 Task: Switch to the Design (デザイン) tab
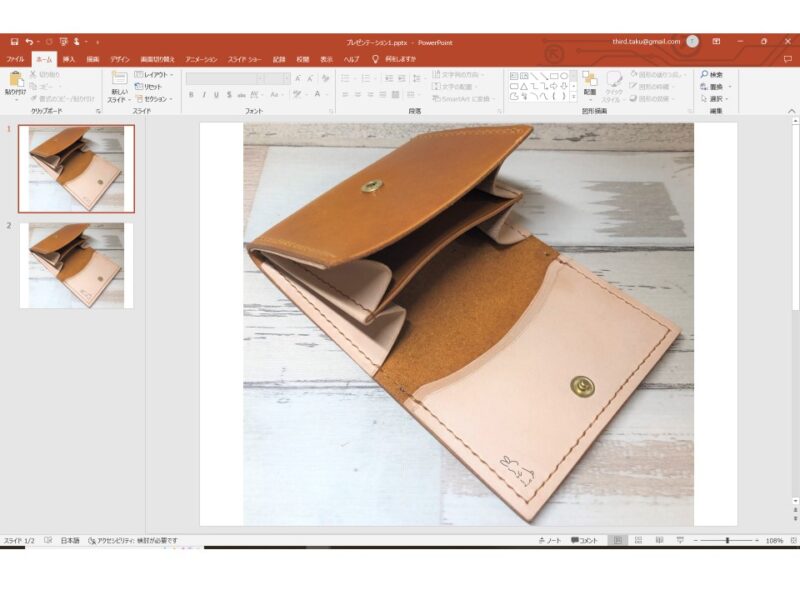pyautogui.click(x=120, y=59)
